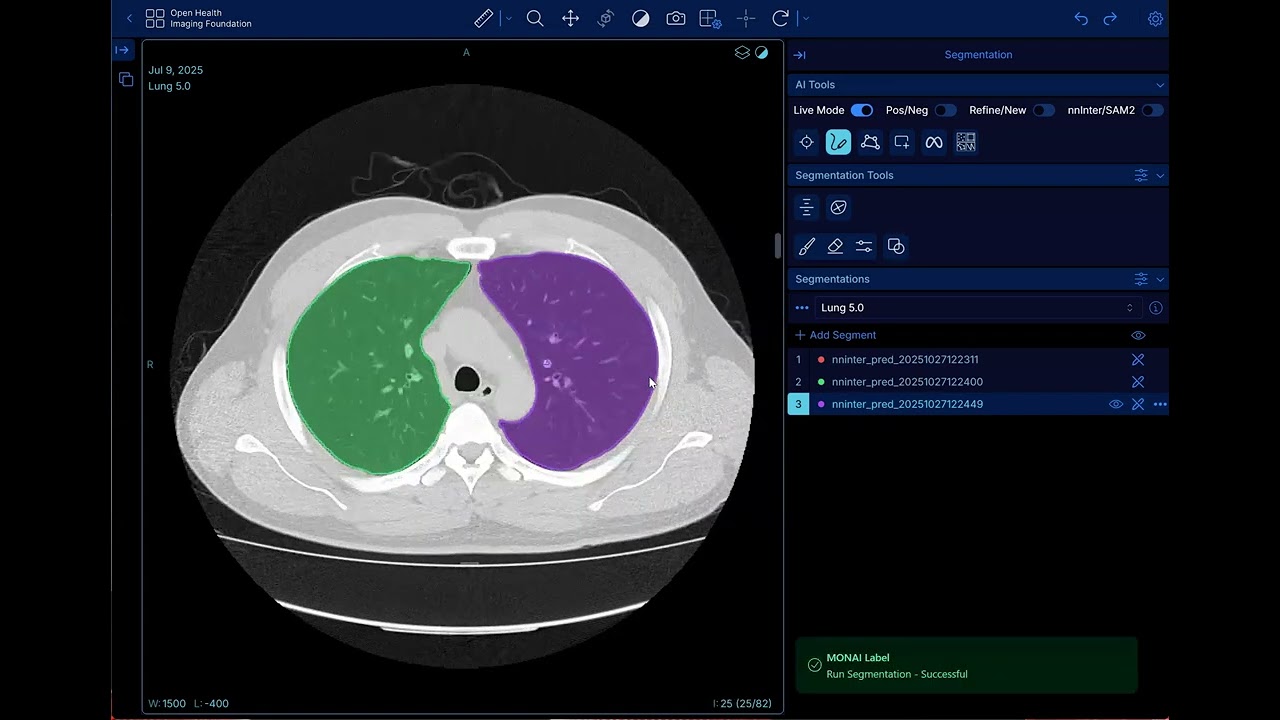Click the interpolate lines segmentation tool
The image size is (1280, 720).
[806, 207]
